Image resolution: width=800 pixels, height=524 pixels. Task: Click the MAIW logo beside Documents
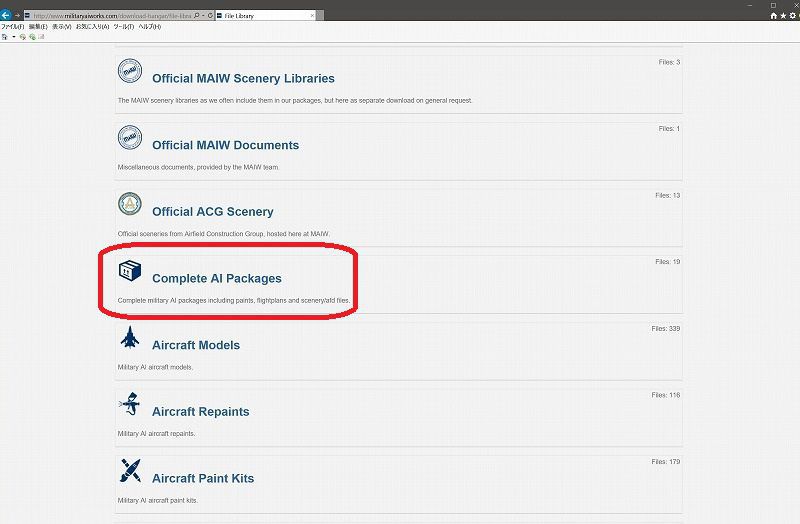tap(130, 137)
